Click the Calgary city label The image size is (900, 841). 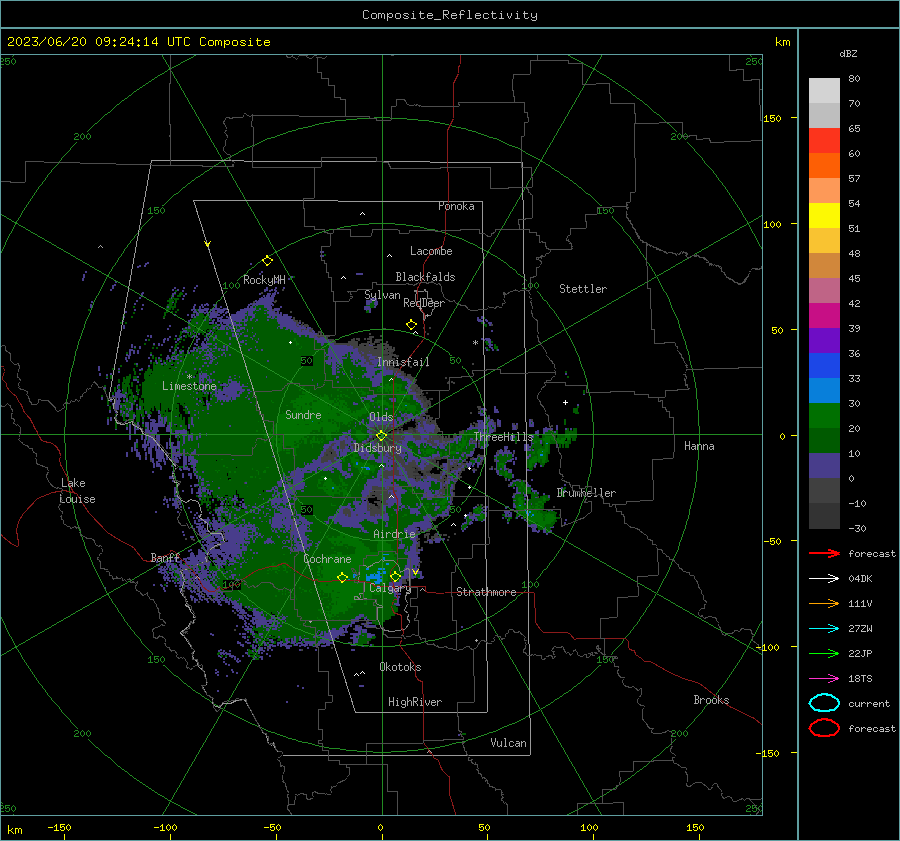390,588
